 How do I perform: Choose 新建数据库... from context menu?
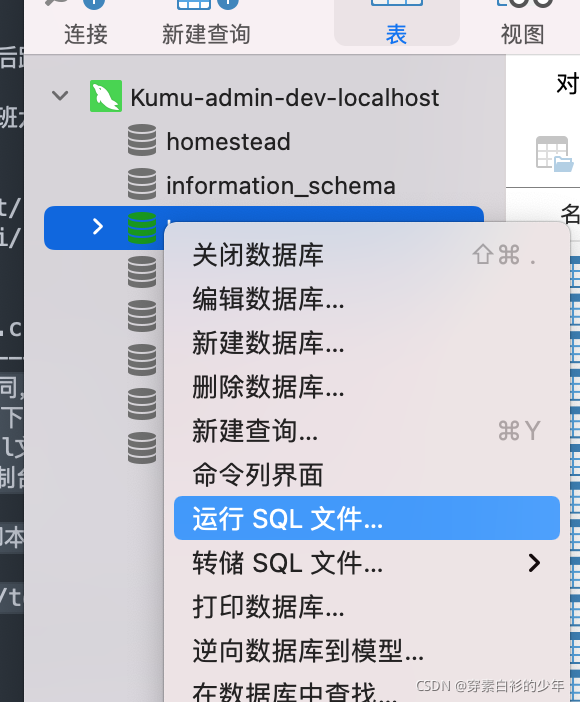pos(367,342)
